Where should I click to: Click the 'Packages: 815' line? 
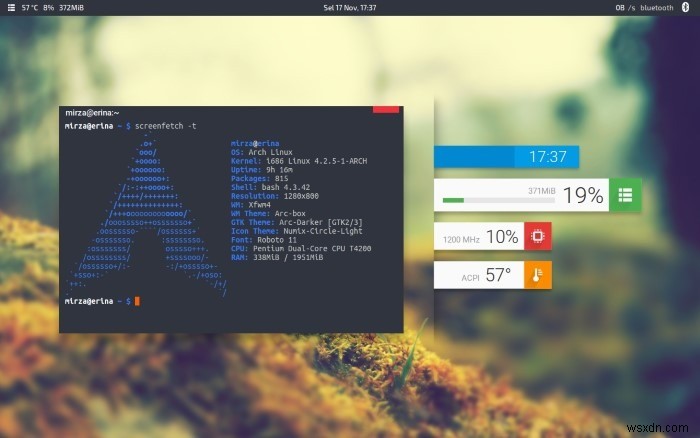[x=259, y=179]
